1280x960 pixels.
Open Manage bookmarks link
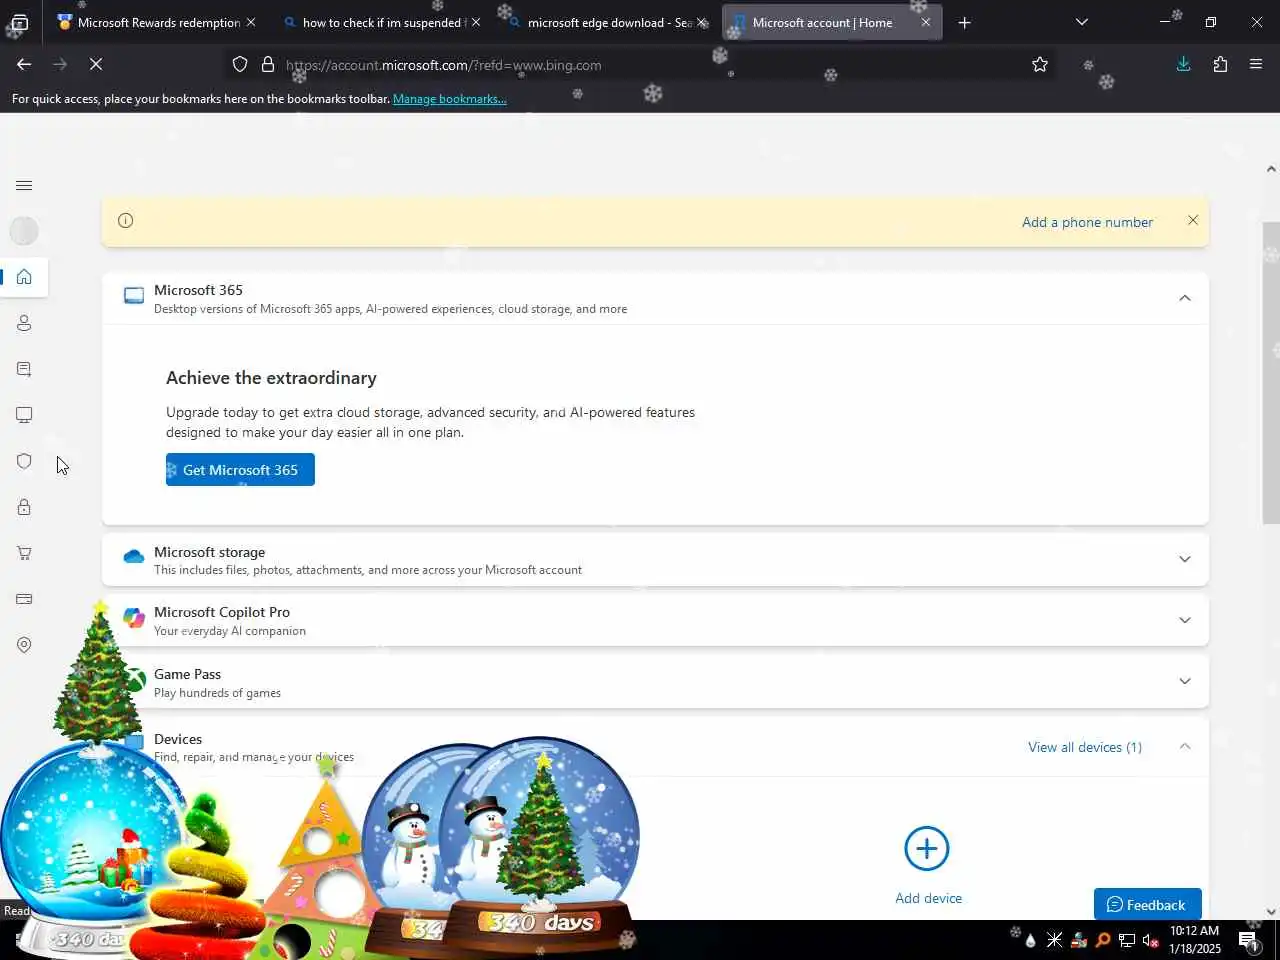(450, 99)
